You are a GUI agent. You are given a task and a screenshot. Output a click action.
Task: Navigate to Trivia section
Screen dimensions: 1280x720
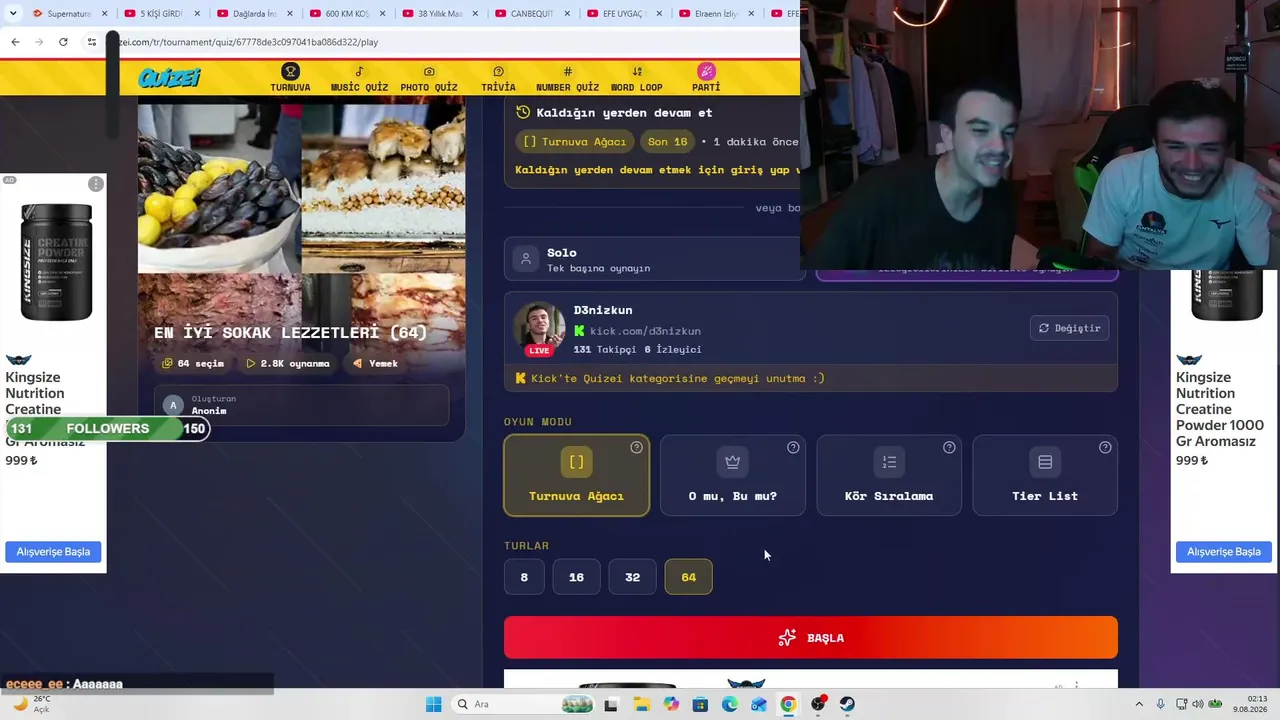pos(498,78)
